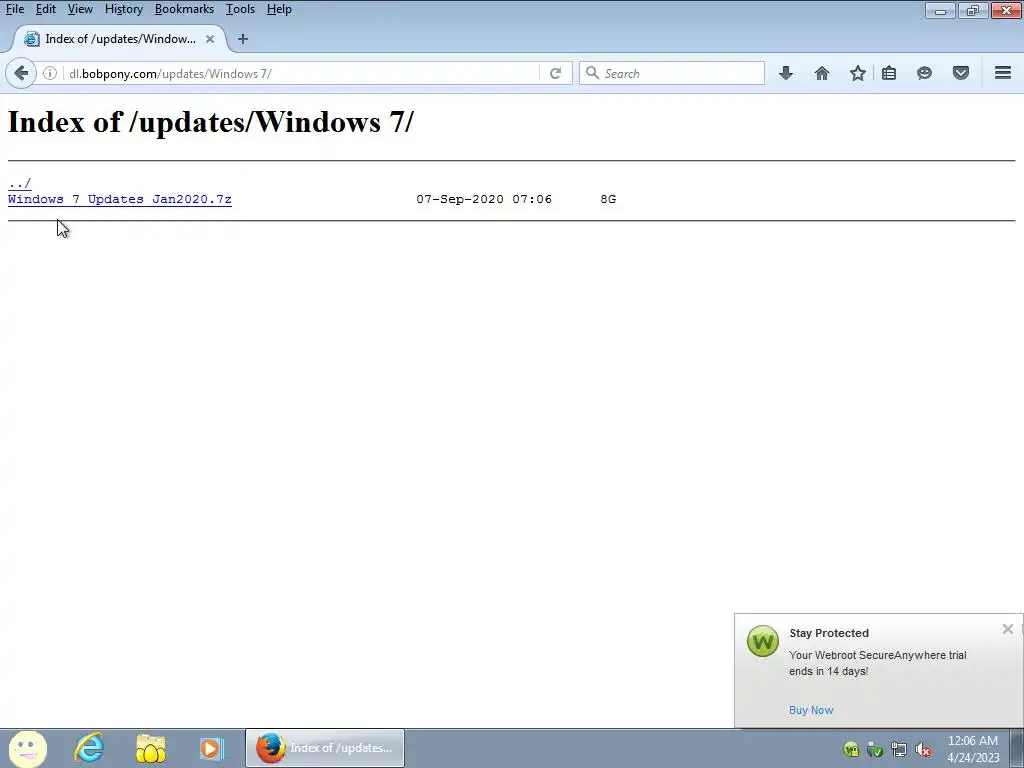The image size is (1024, 768).
Task: Show site information icon in address bar
Action: (x=50, y=73)
